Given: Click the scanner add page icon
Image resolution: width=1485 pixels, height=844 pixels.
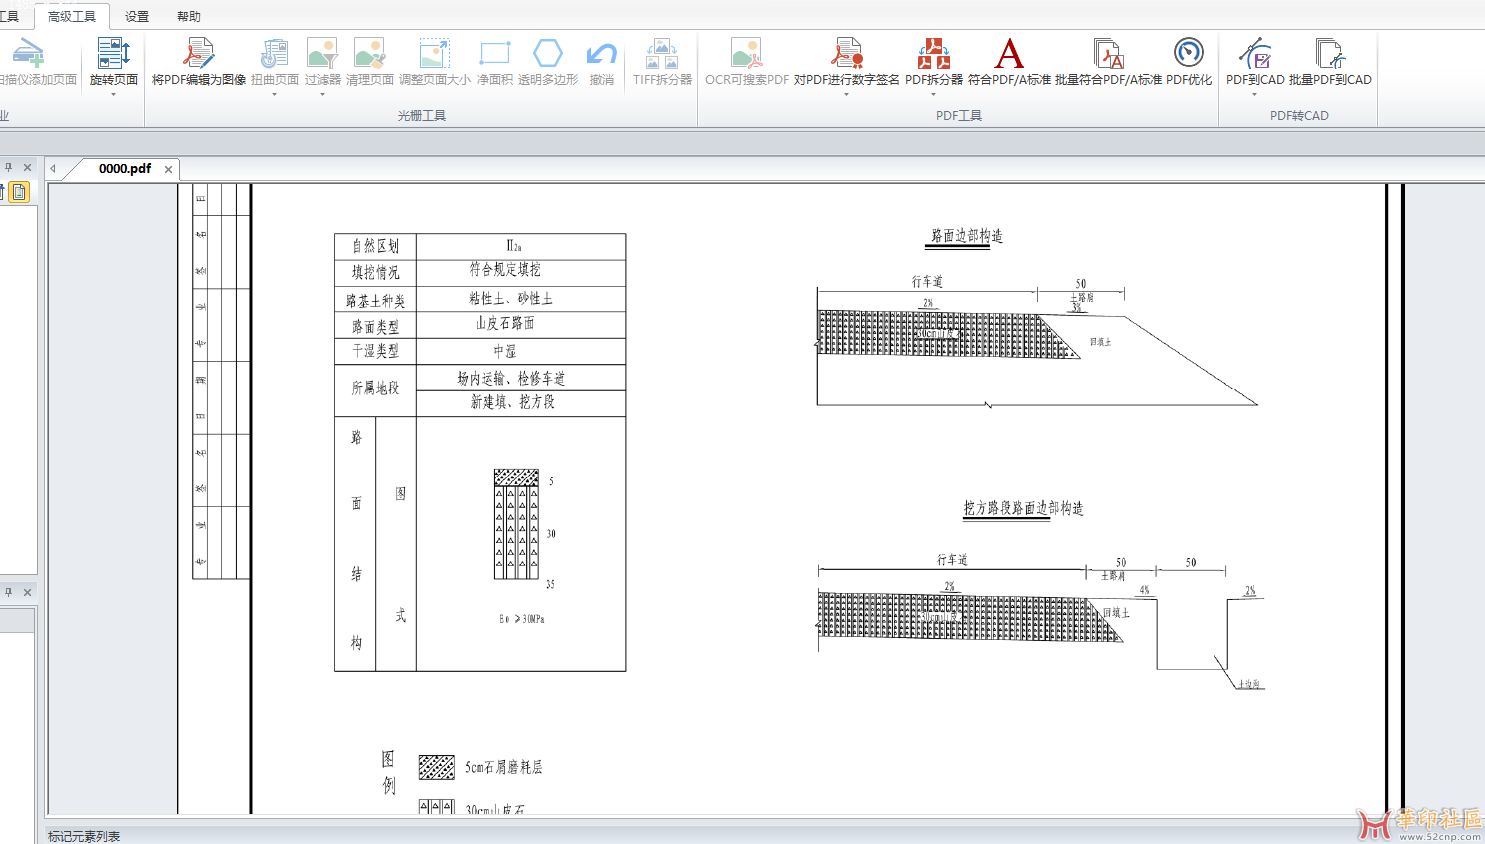Looking at the screenshot, I should coord(28,52).
